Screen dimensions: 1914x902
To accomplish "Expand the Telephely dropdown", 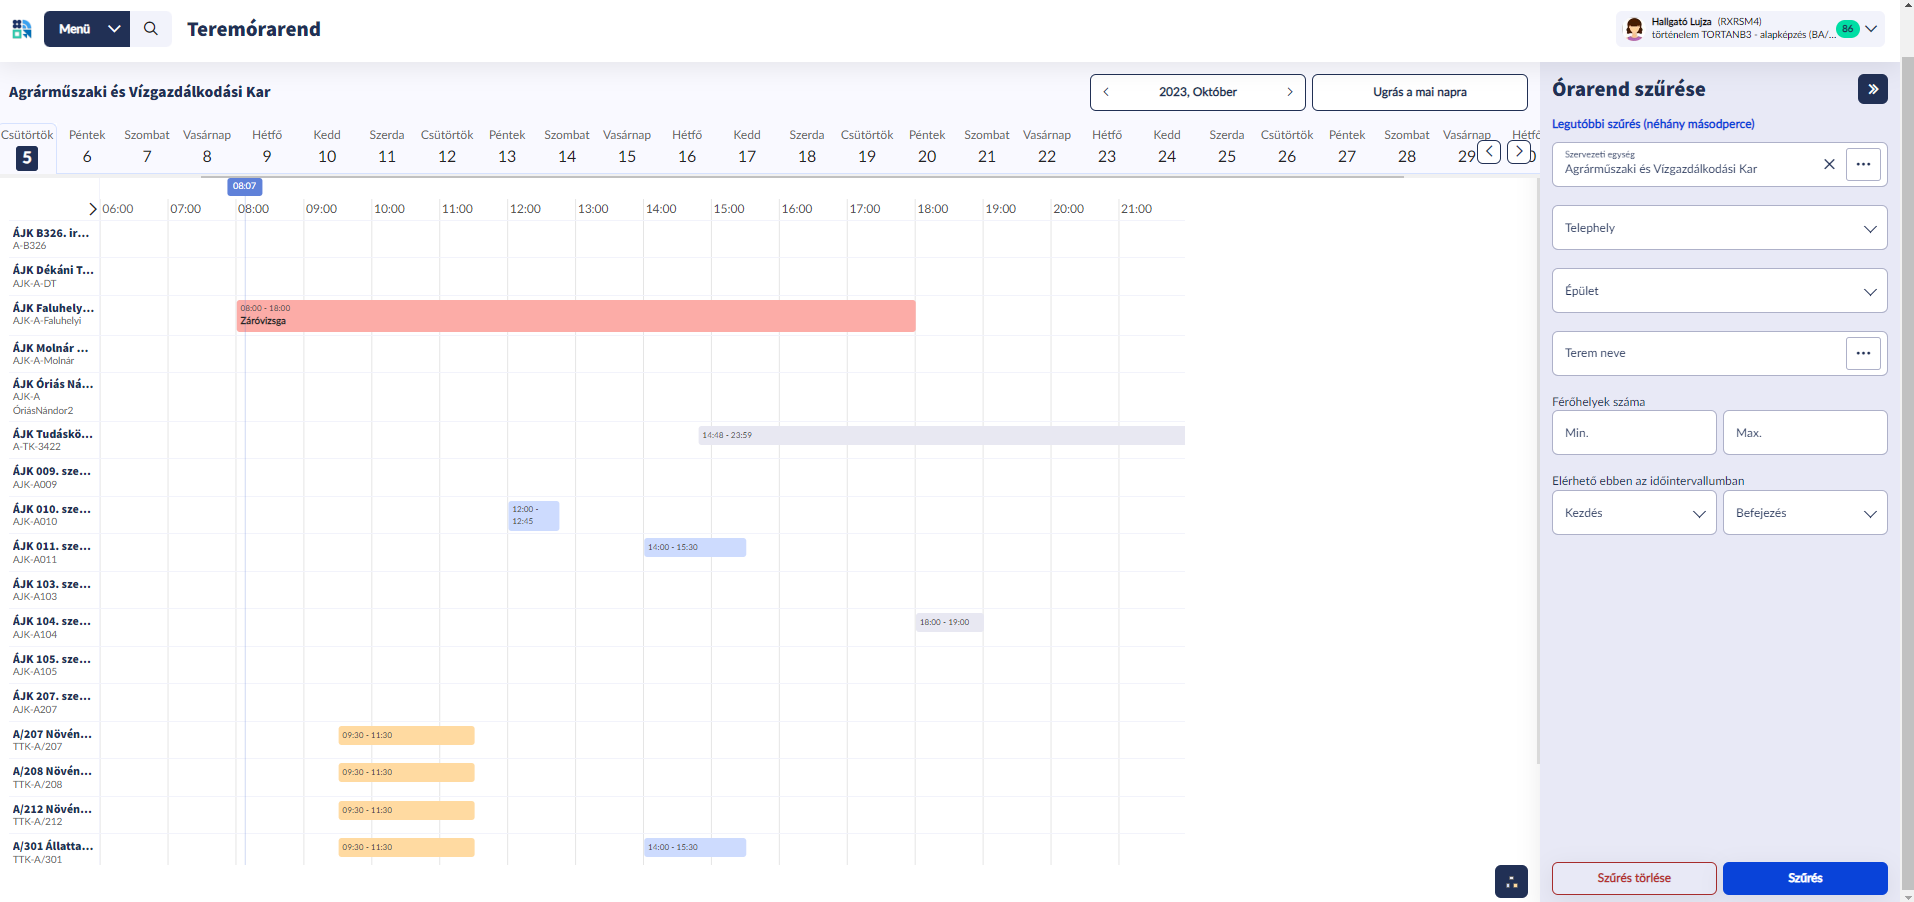I will coord(1719,228).
